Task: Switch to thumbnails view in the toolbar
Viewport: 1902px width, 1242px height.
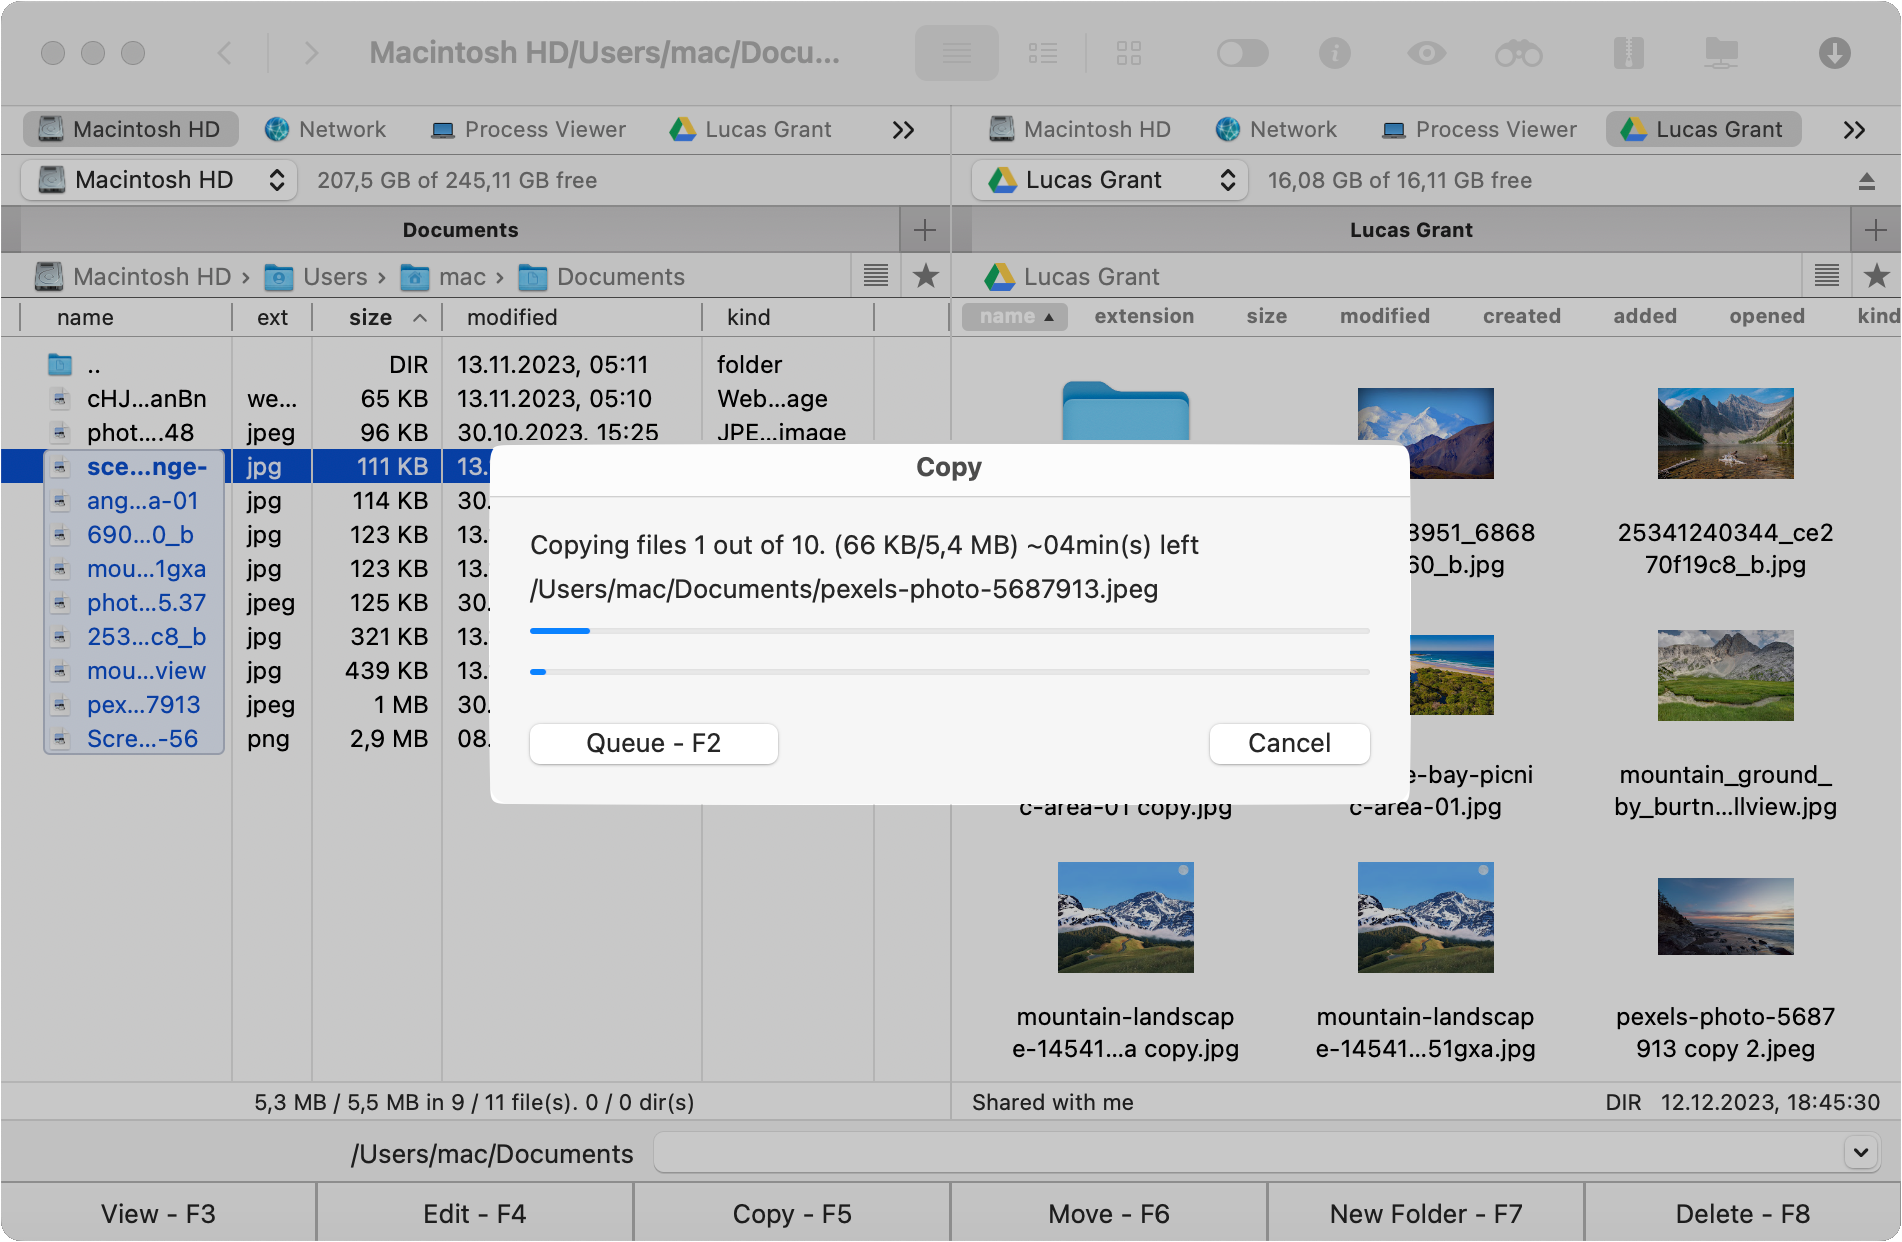Action: 1130,53
